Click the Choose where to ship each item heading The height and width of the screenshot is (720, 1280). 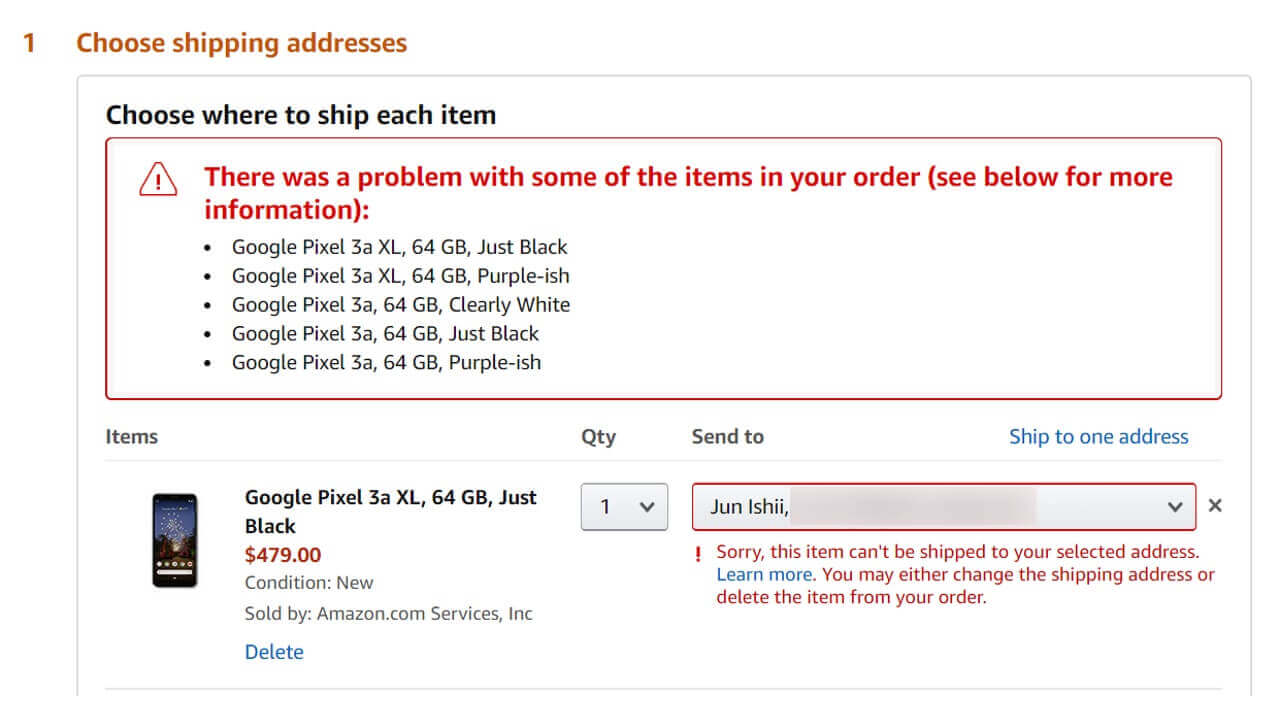coord(301,115)
